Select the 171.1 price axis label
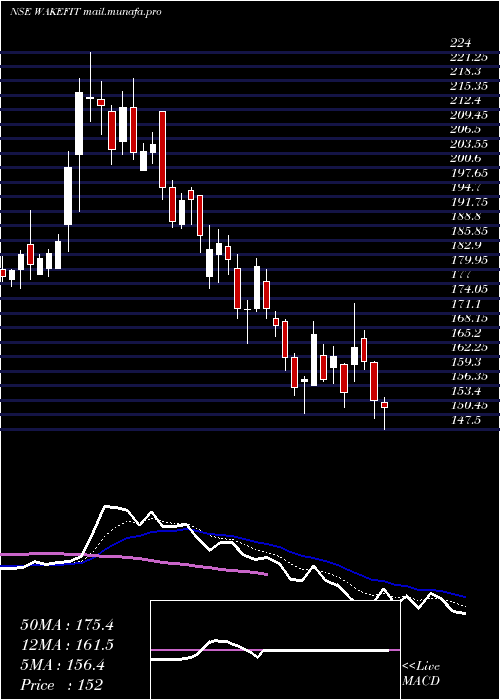 (x=465, y=304)
